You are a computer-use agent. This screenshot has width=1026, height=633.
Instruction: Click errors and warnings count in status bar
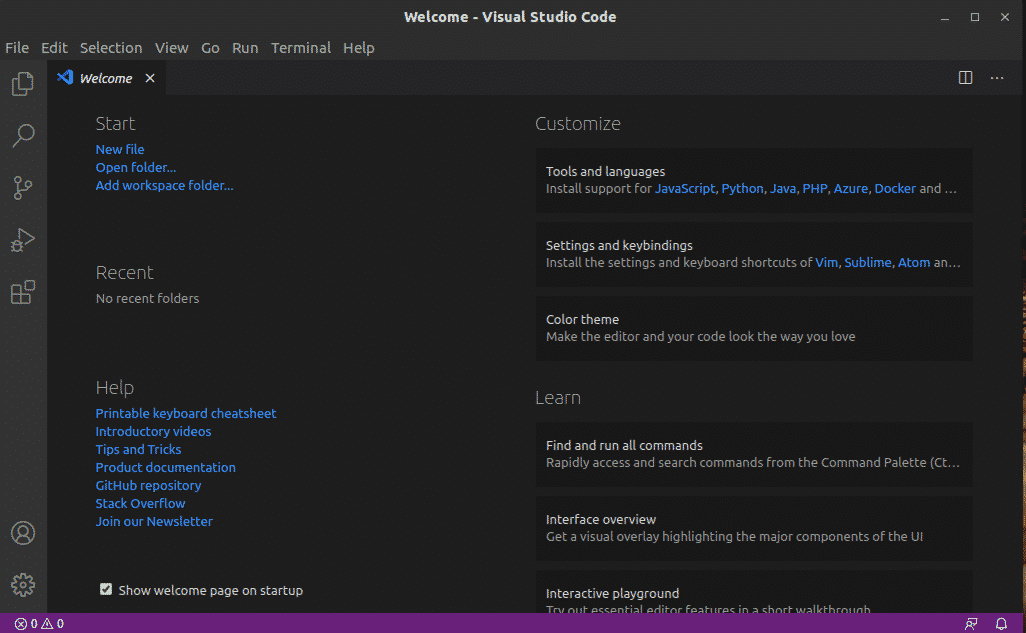[x=39, y=624]
